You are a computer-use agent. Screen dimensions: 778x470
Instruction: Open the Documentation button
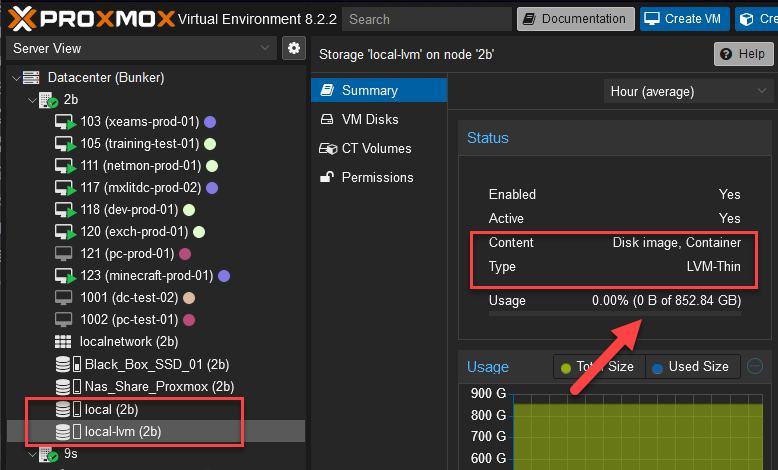576,19
